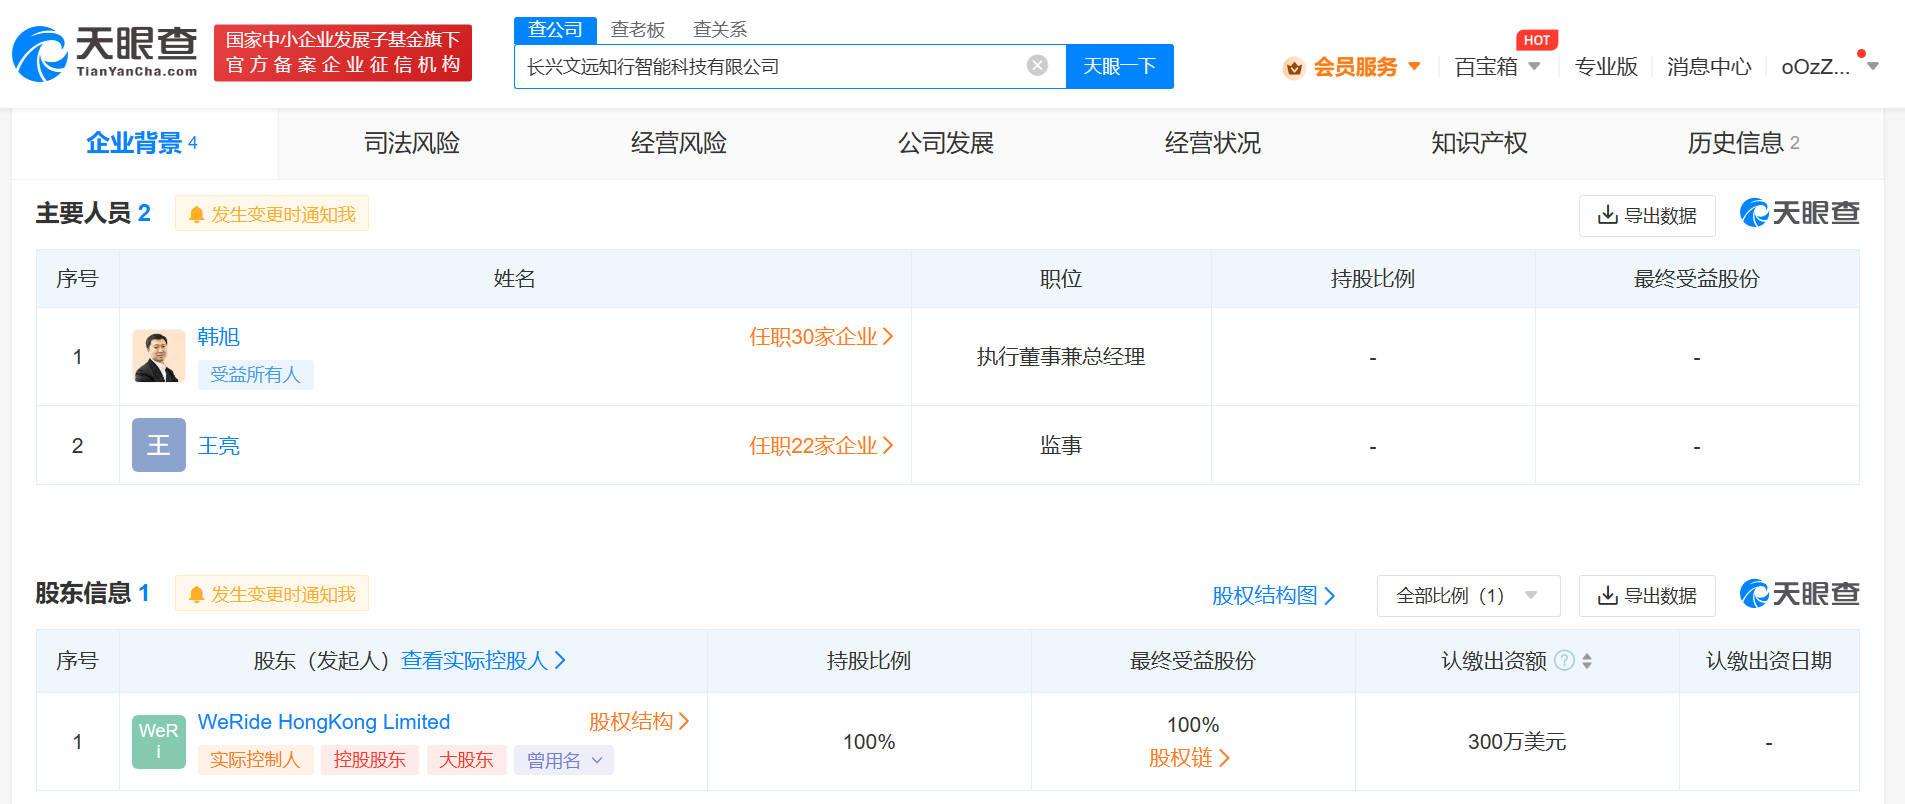This screenshot has width=1905, height=804.
Task: Open 王亮's name link
Action: (x=219, y=446)
